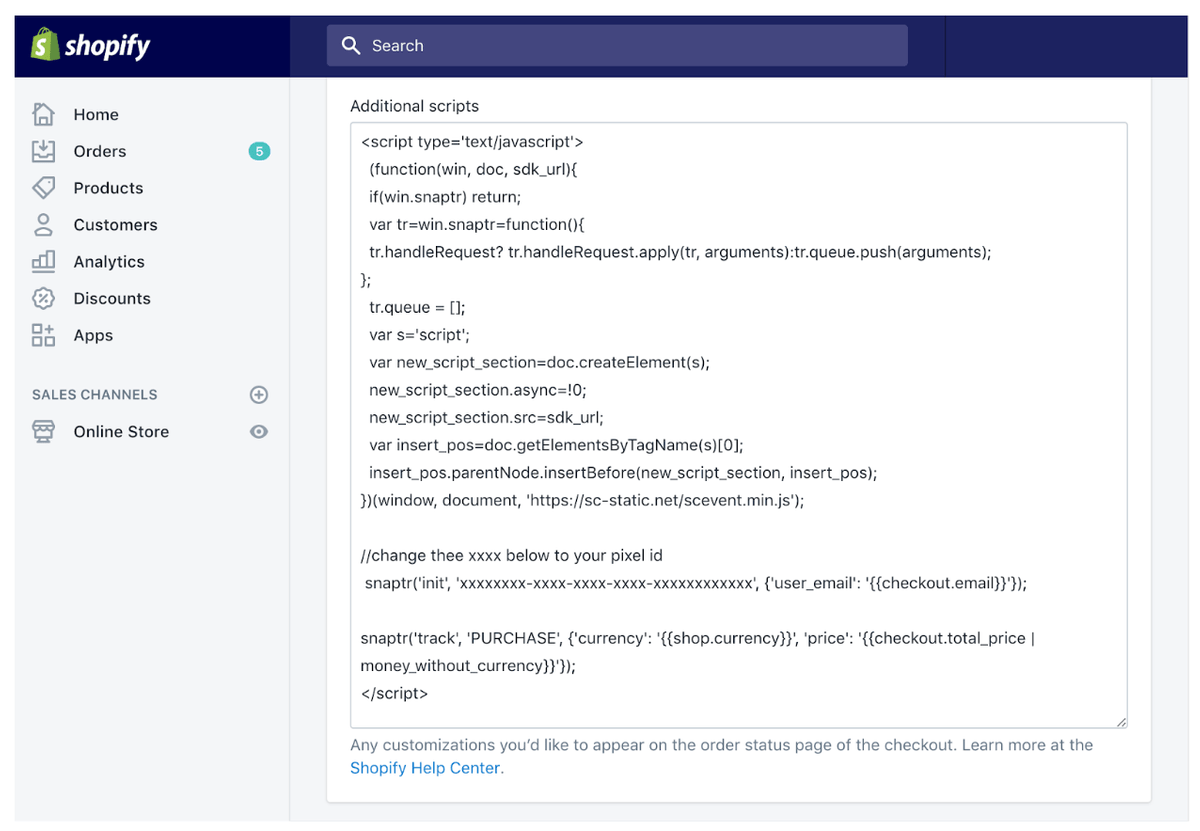Click the "money_without_currency}}'});" line
Viewport: 1200px width, 831px height.
tap(468, 665)
